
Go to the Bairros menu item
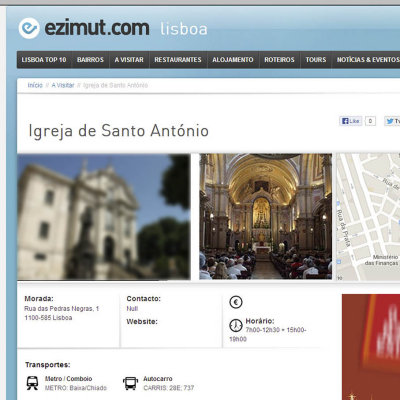[90, 60]
